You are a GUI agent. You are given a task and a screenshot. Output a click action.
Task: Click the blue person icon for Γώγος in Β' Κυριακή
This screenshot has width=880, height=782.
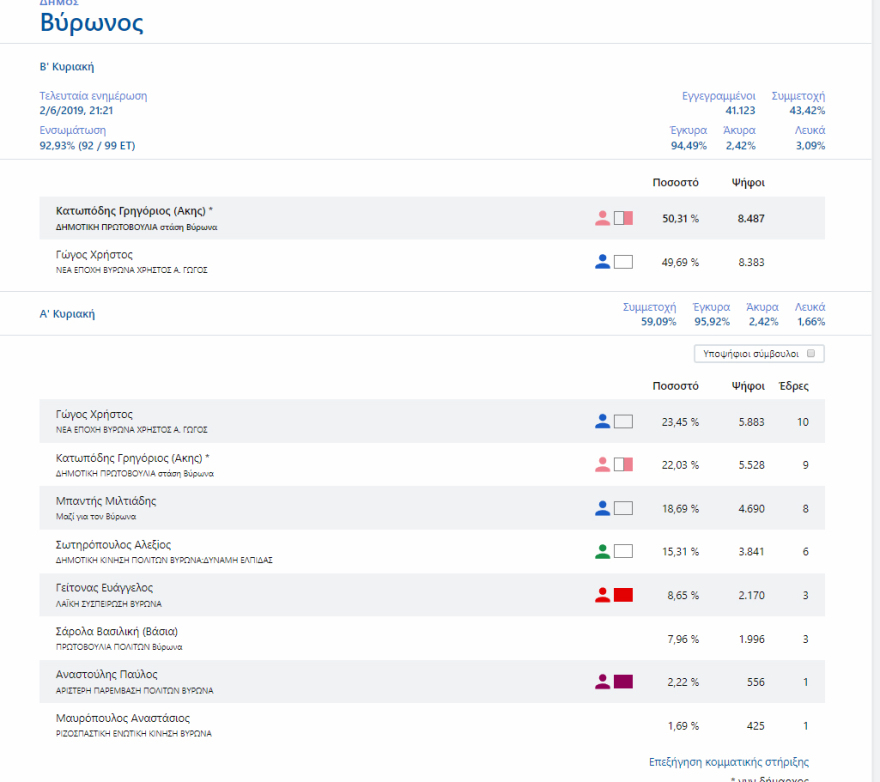click(602, 262)
